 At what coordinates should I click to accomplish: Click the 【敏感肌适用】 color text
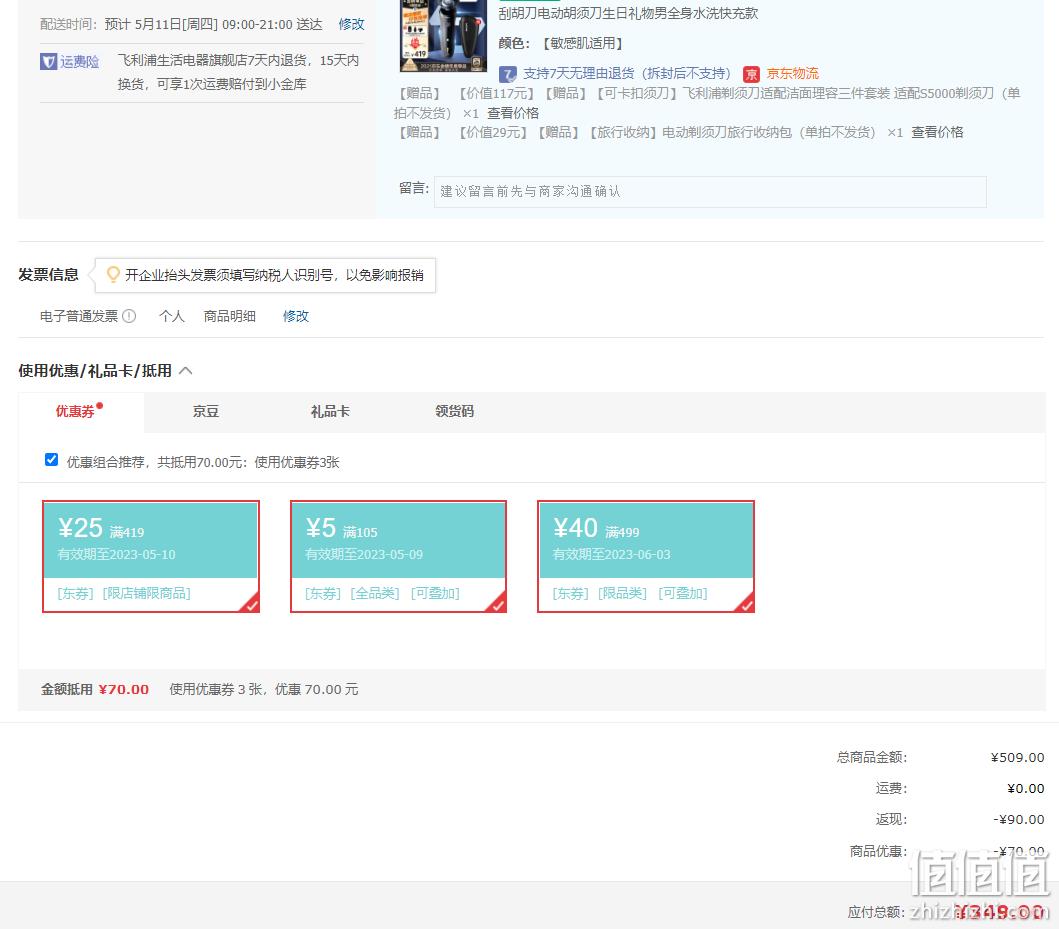click(x=583, y=44)
